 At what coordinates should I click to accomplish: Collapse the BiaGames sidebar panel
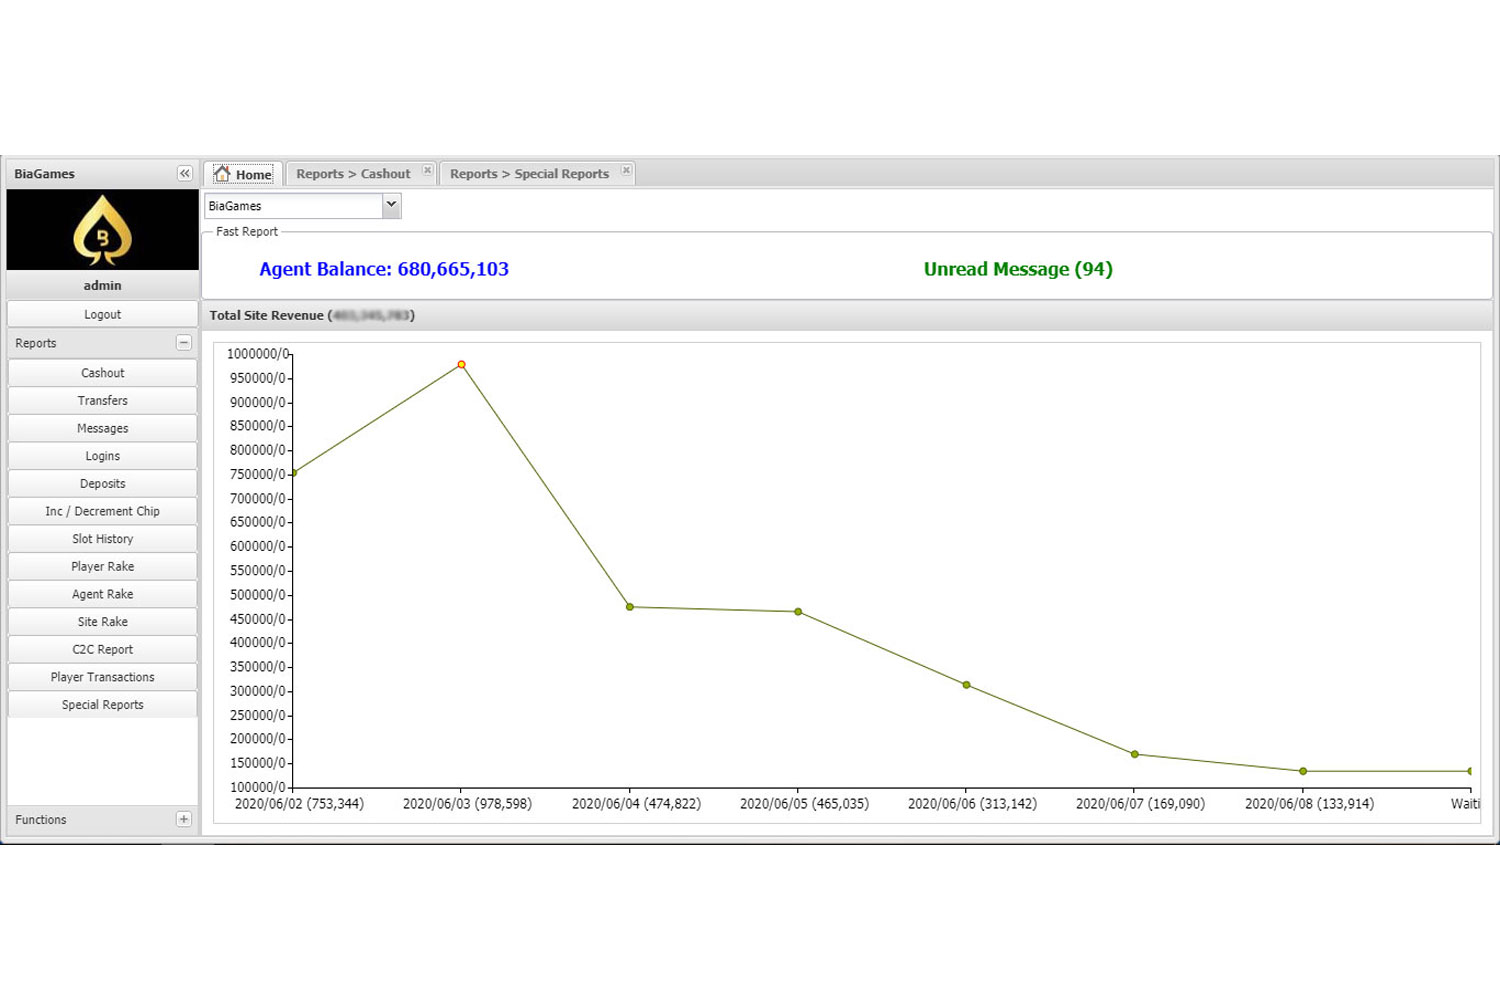184,174
